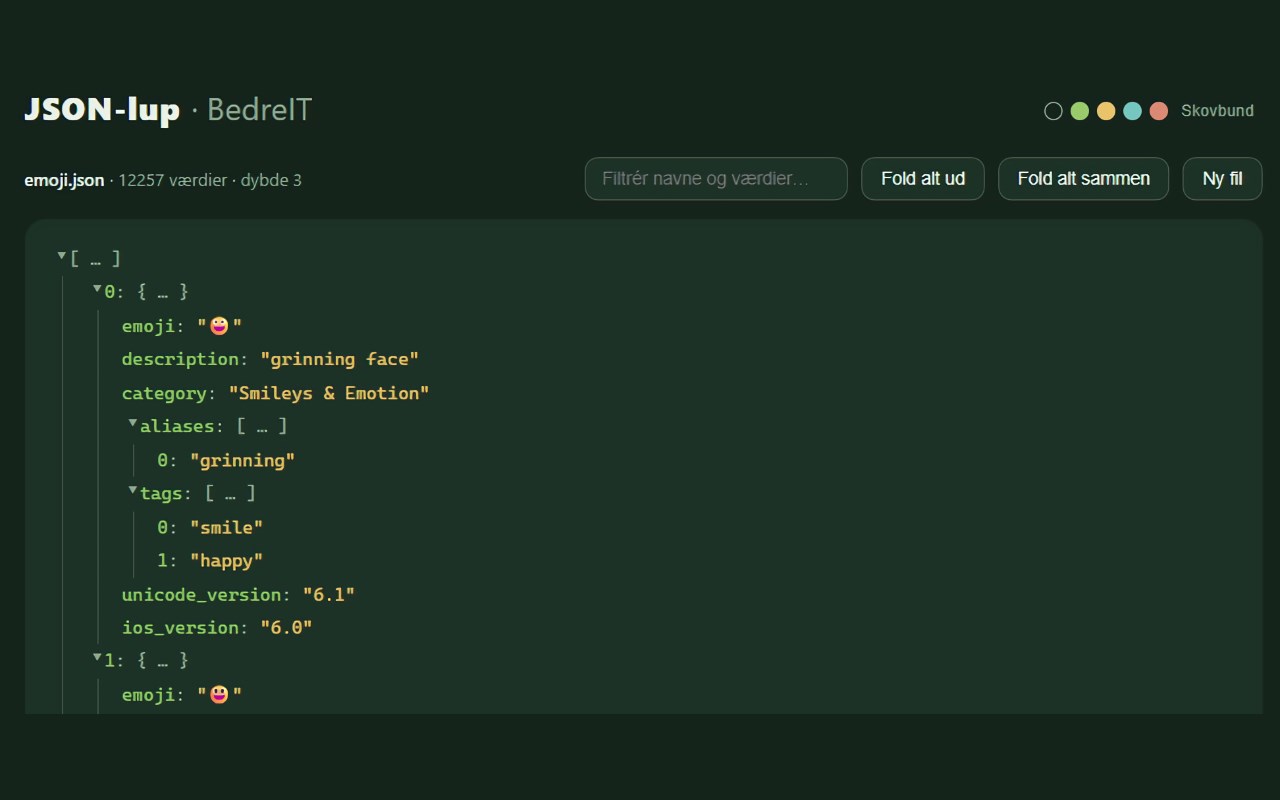This screenshot has width=1280, height=800.
Task: Collapse item 0 object node
Action: (97, 290)
